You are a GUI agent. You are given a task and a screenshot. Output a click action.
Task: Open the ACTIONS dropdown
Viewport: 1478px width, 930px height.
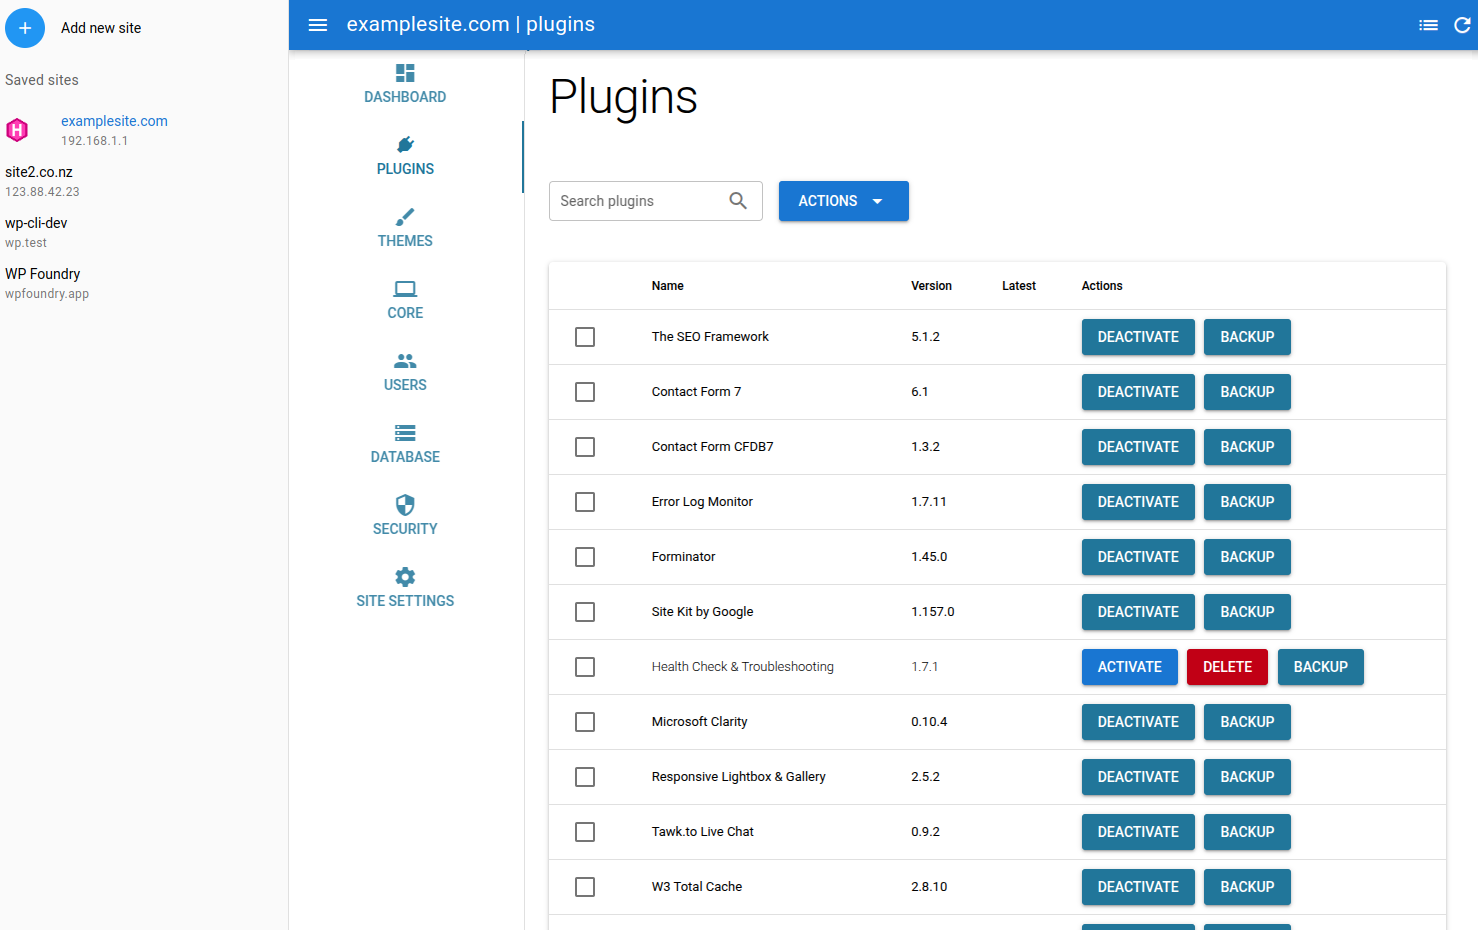pos(843,201)
